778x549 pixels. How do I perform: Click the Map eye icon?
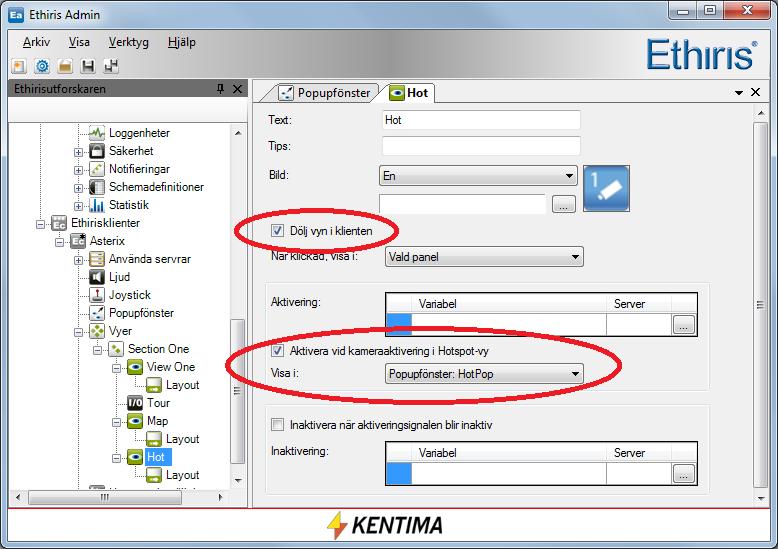click(x=135, y=421)
